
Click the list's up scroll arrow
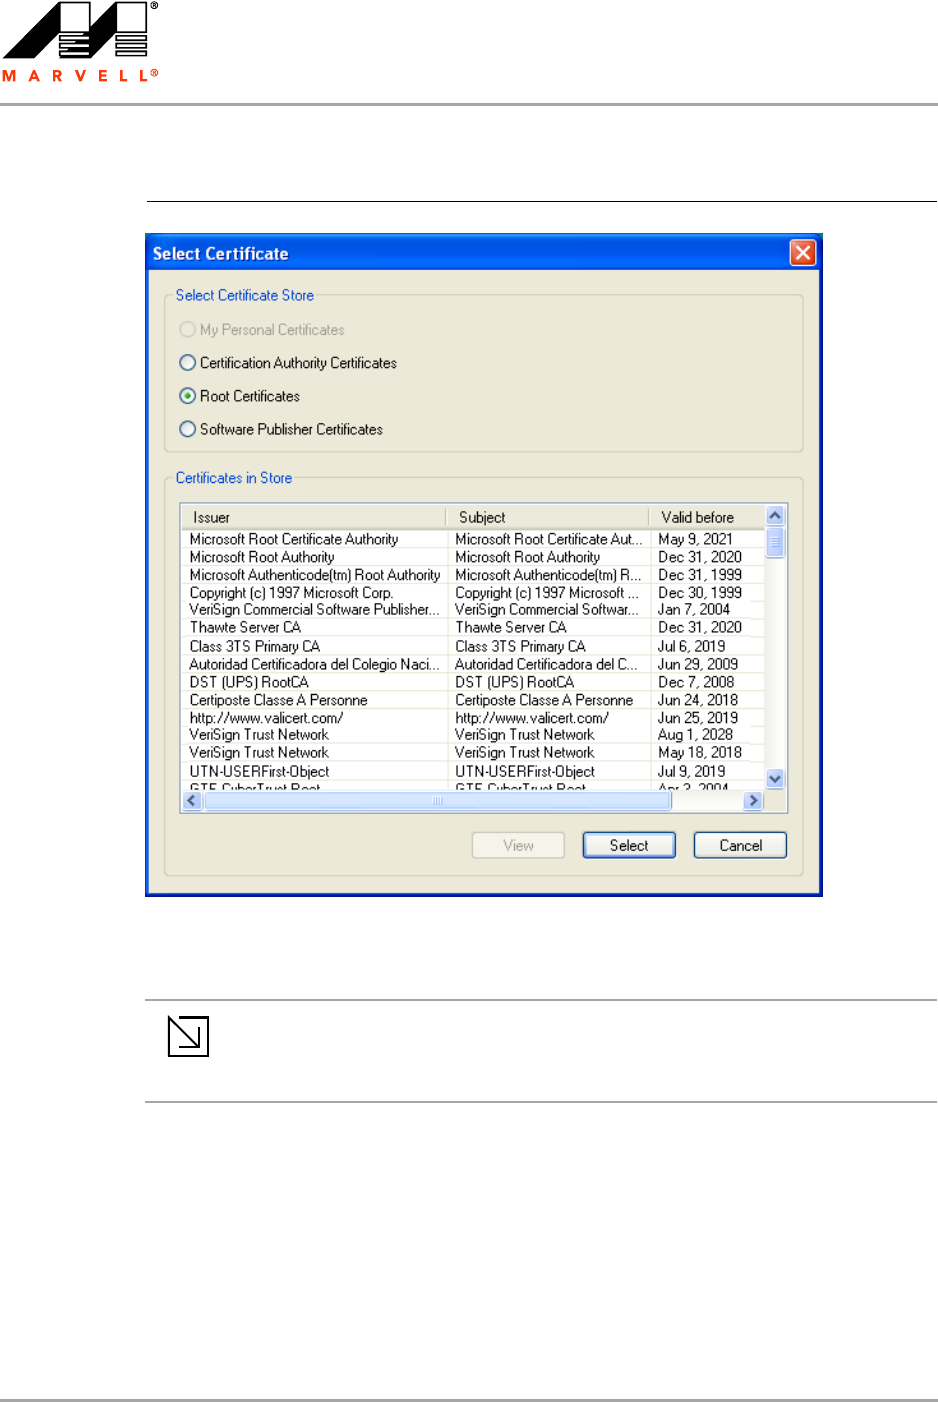pos(775,516)
